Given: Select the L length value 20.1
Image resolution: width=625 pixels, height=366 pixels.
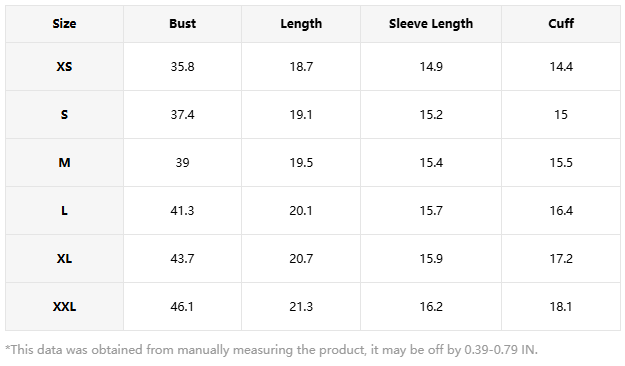Looking at the screenshot, I should pyautogui.click(x=301, y=211).
